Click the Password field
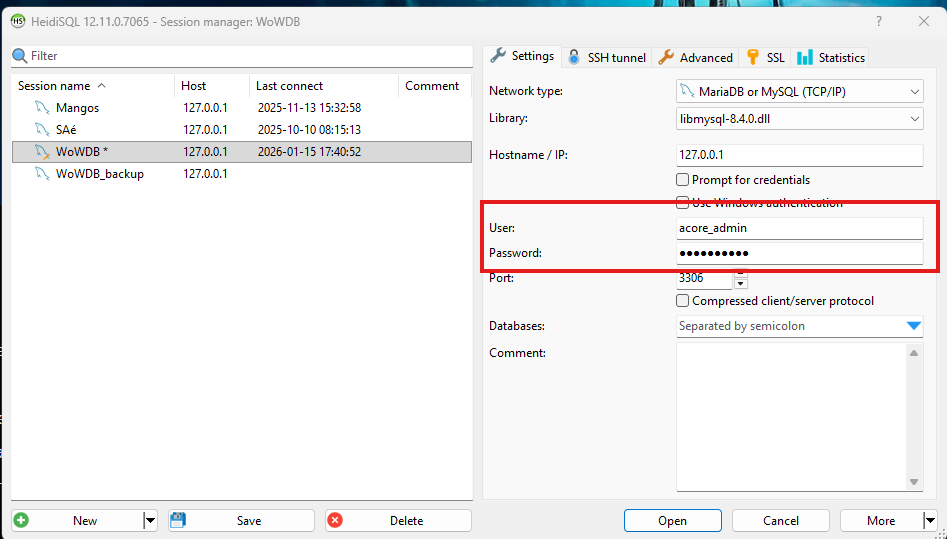Viewport: 947px width, 539px height. [x=800, y=253]
